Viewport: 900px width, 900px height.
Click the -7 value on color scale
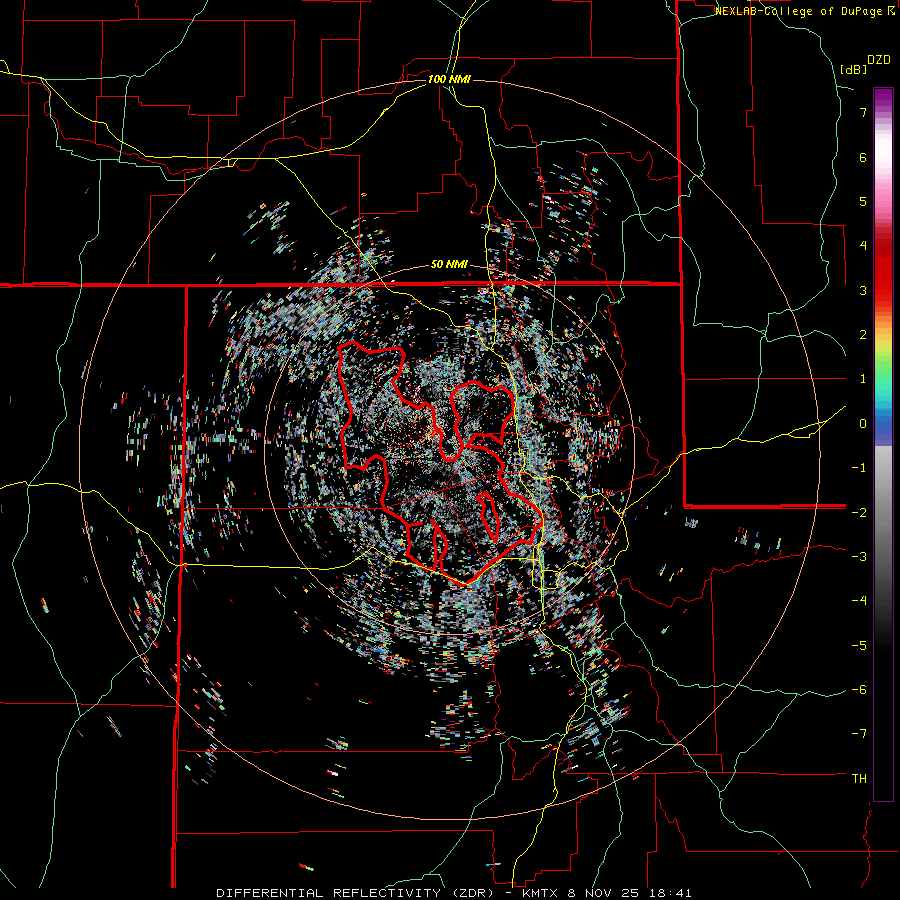[859, 734]
